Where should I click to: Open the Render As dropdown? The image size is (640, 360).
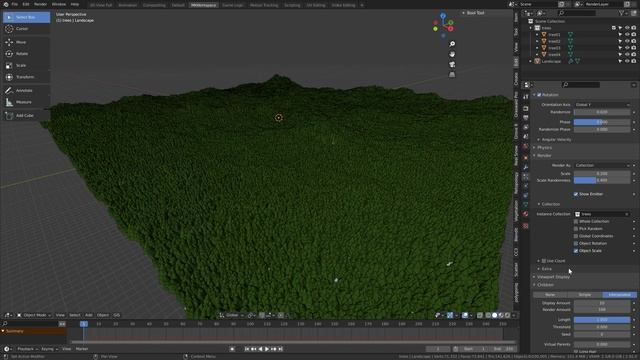pos(602,165)
